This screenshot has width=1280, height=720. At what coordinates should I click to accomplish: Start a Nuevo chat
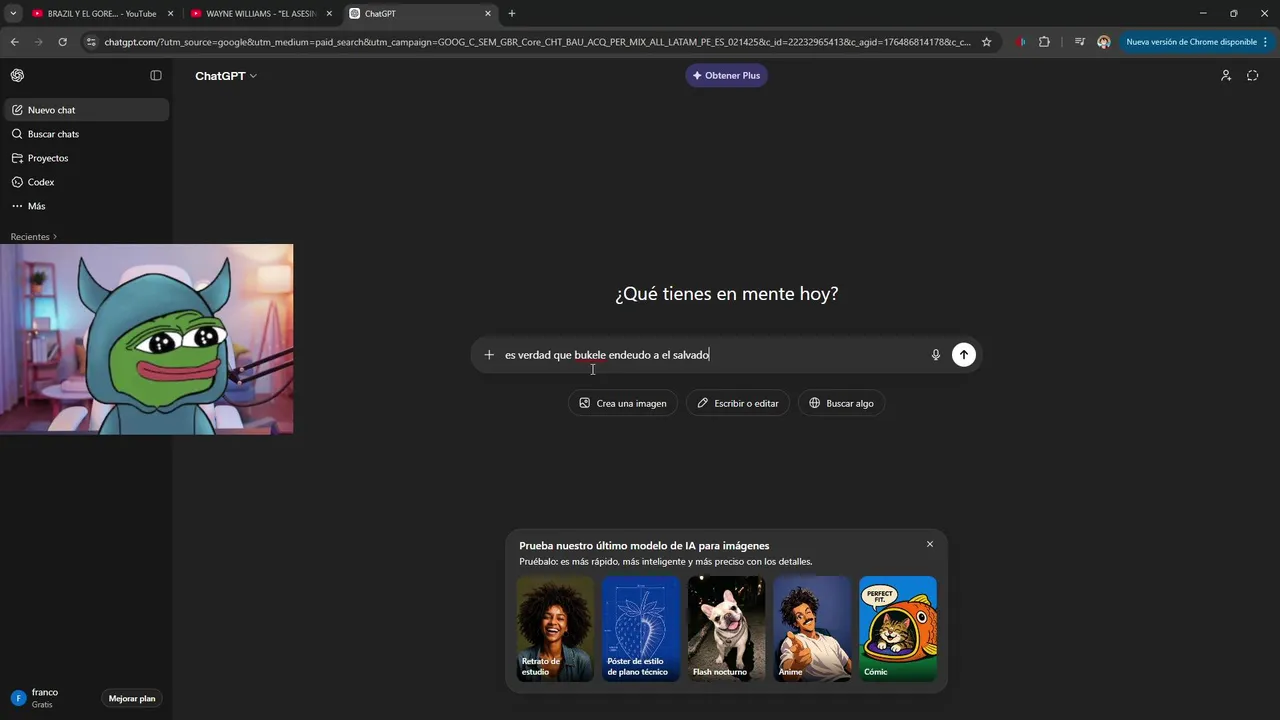point(87,110)
